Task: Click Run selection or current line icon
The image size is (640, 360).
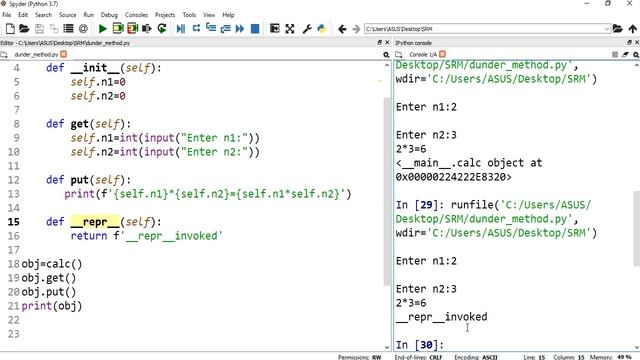Action: pos(147,29)
